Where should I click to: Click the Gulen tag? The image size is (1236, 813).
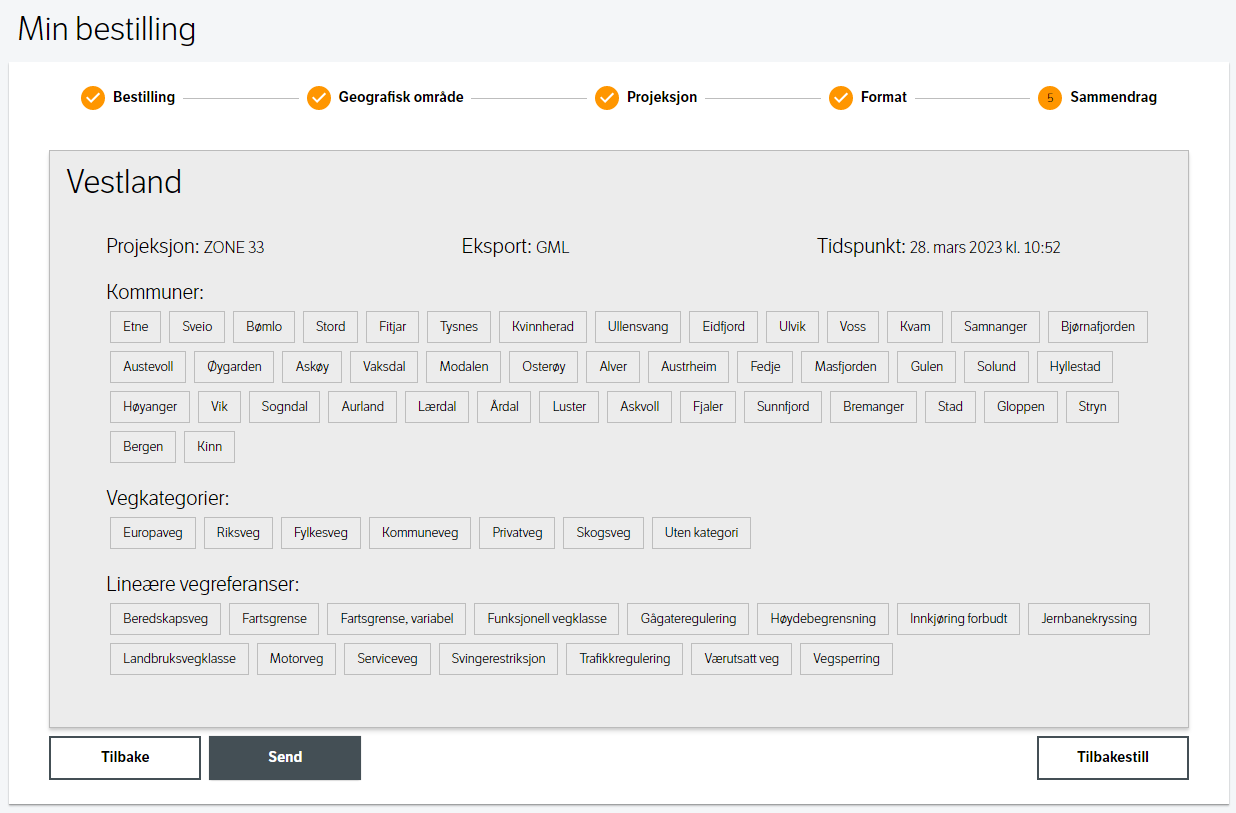pyautogui.click(x=927, y=367)
